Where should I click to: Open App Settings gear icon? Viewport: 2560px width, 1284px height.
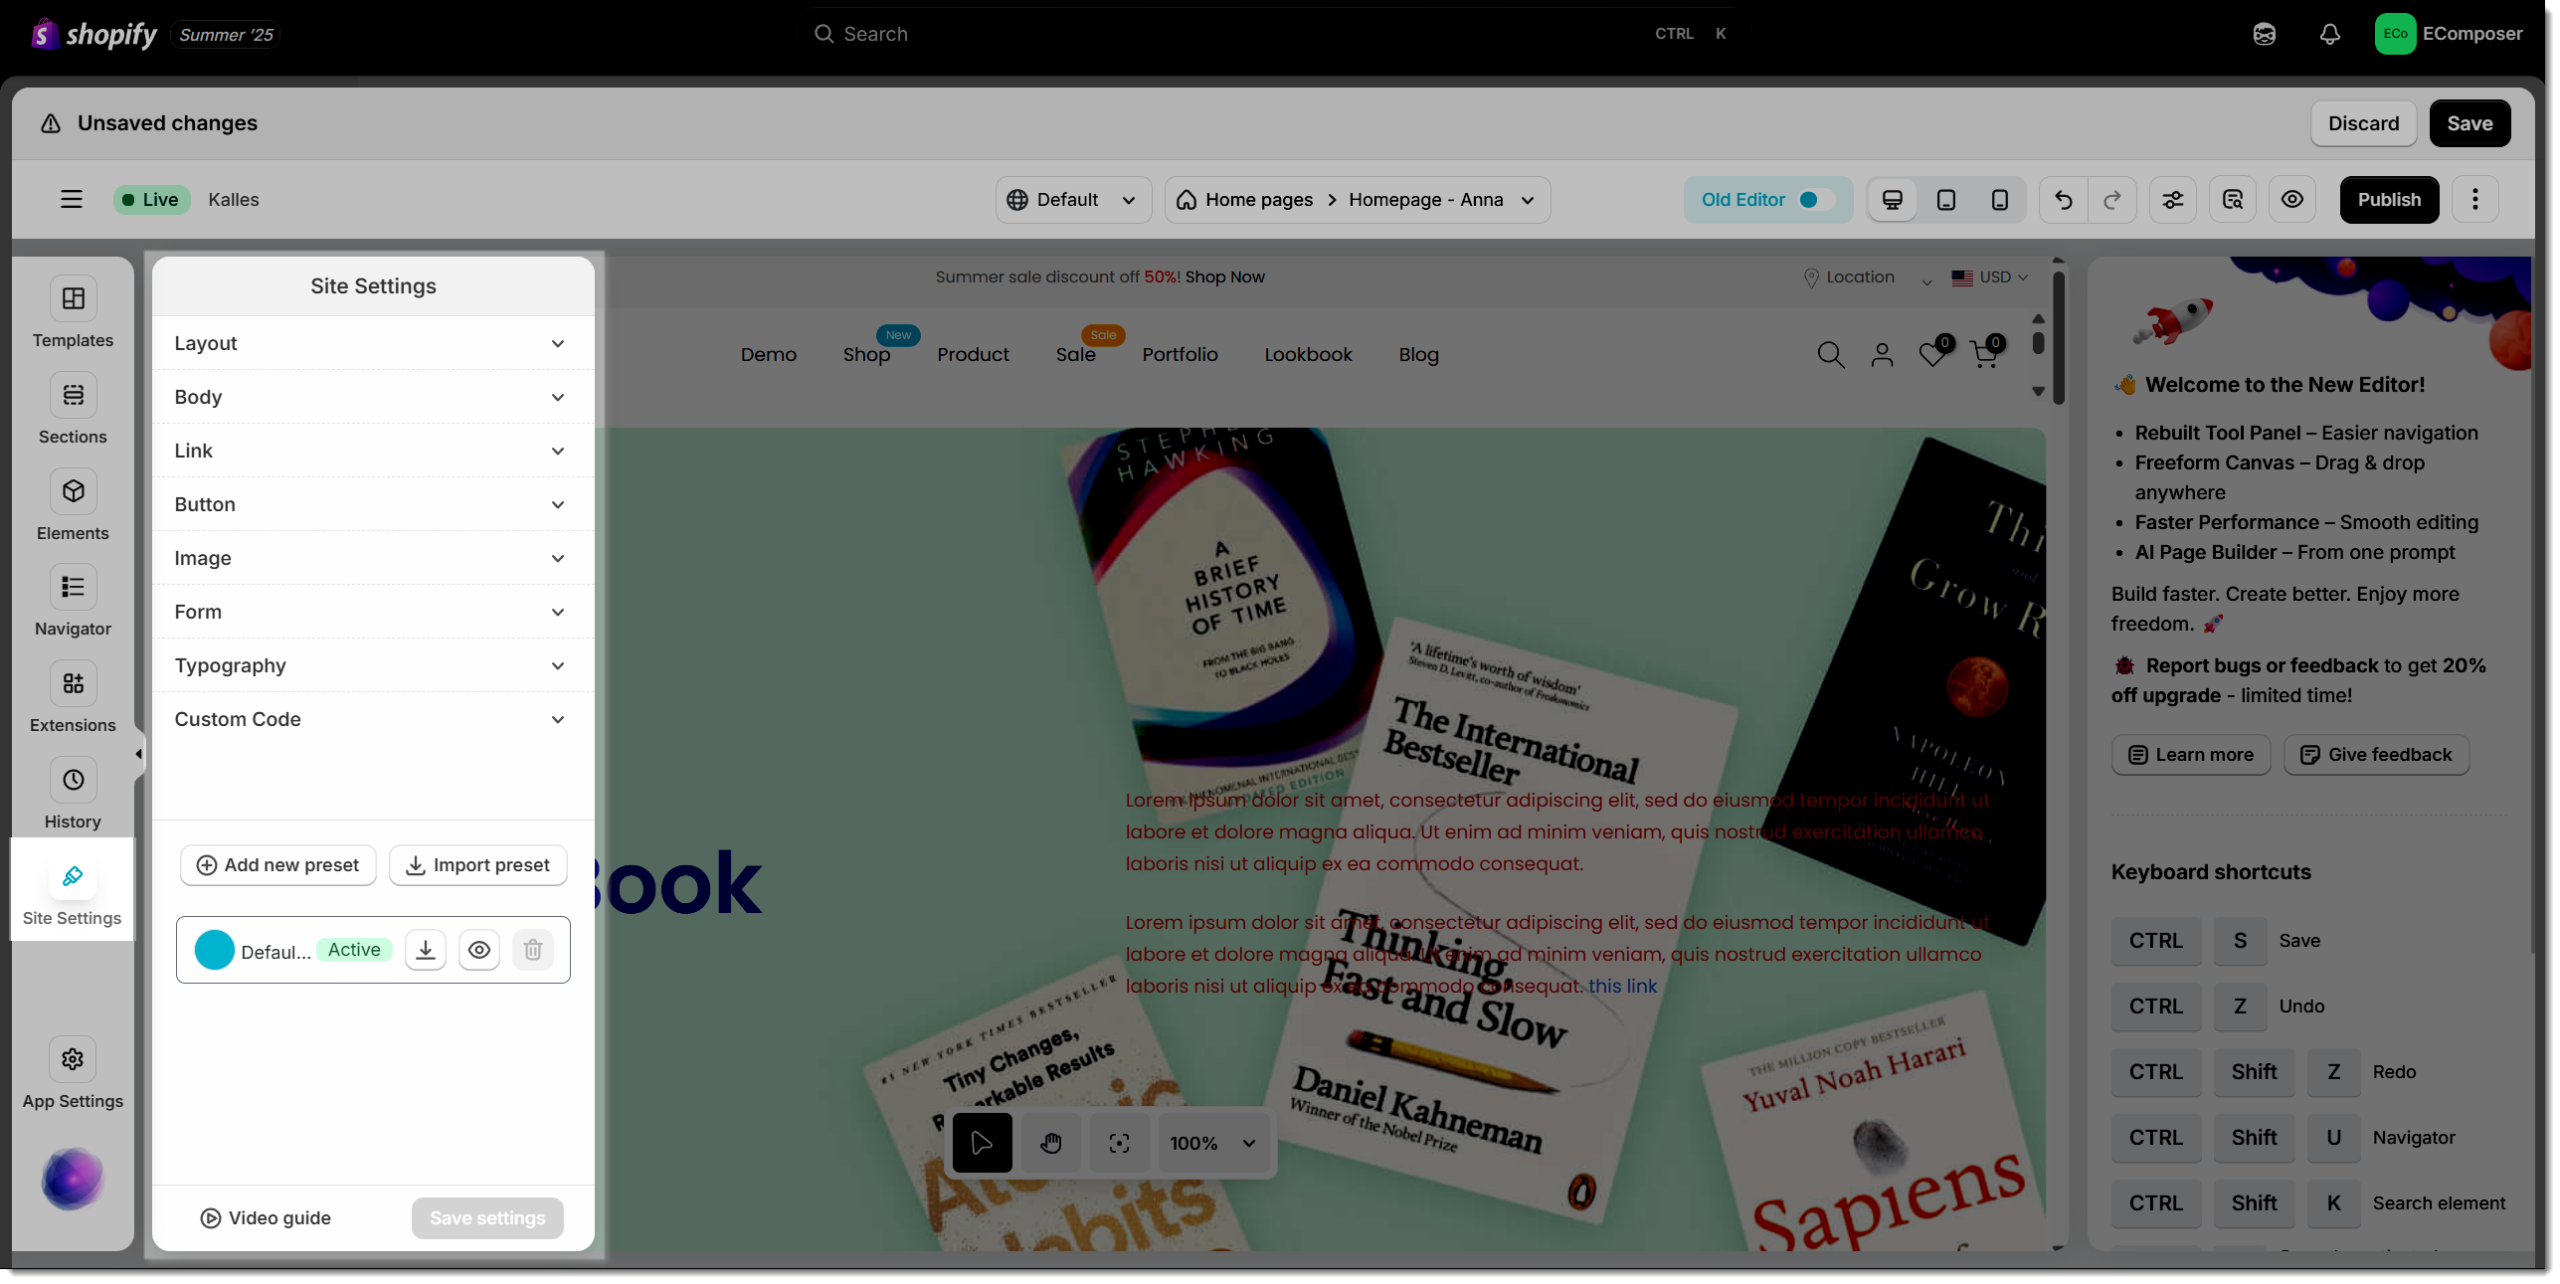click(73, 1061)
